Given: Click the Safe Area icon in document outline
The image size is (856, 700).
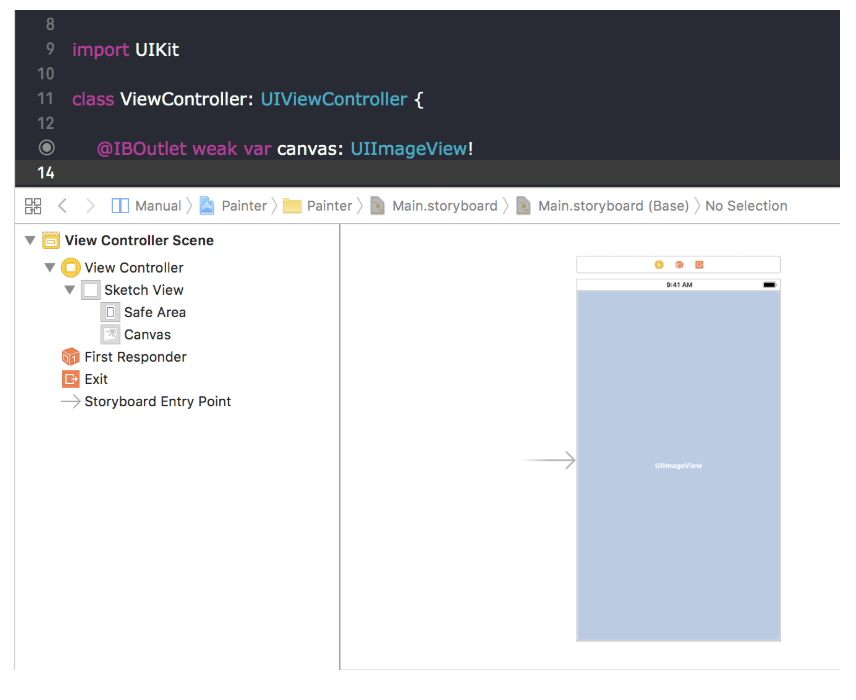Looking at the screenshot, I should click(x=110, y=312).
